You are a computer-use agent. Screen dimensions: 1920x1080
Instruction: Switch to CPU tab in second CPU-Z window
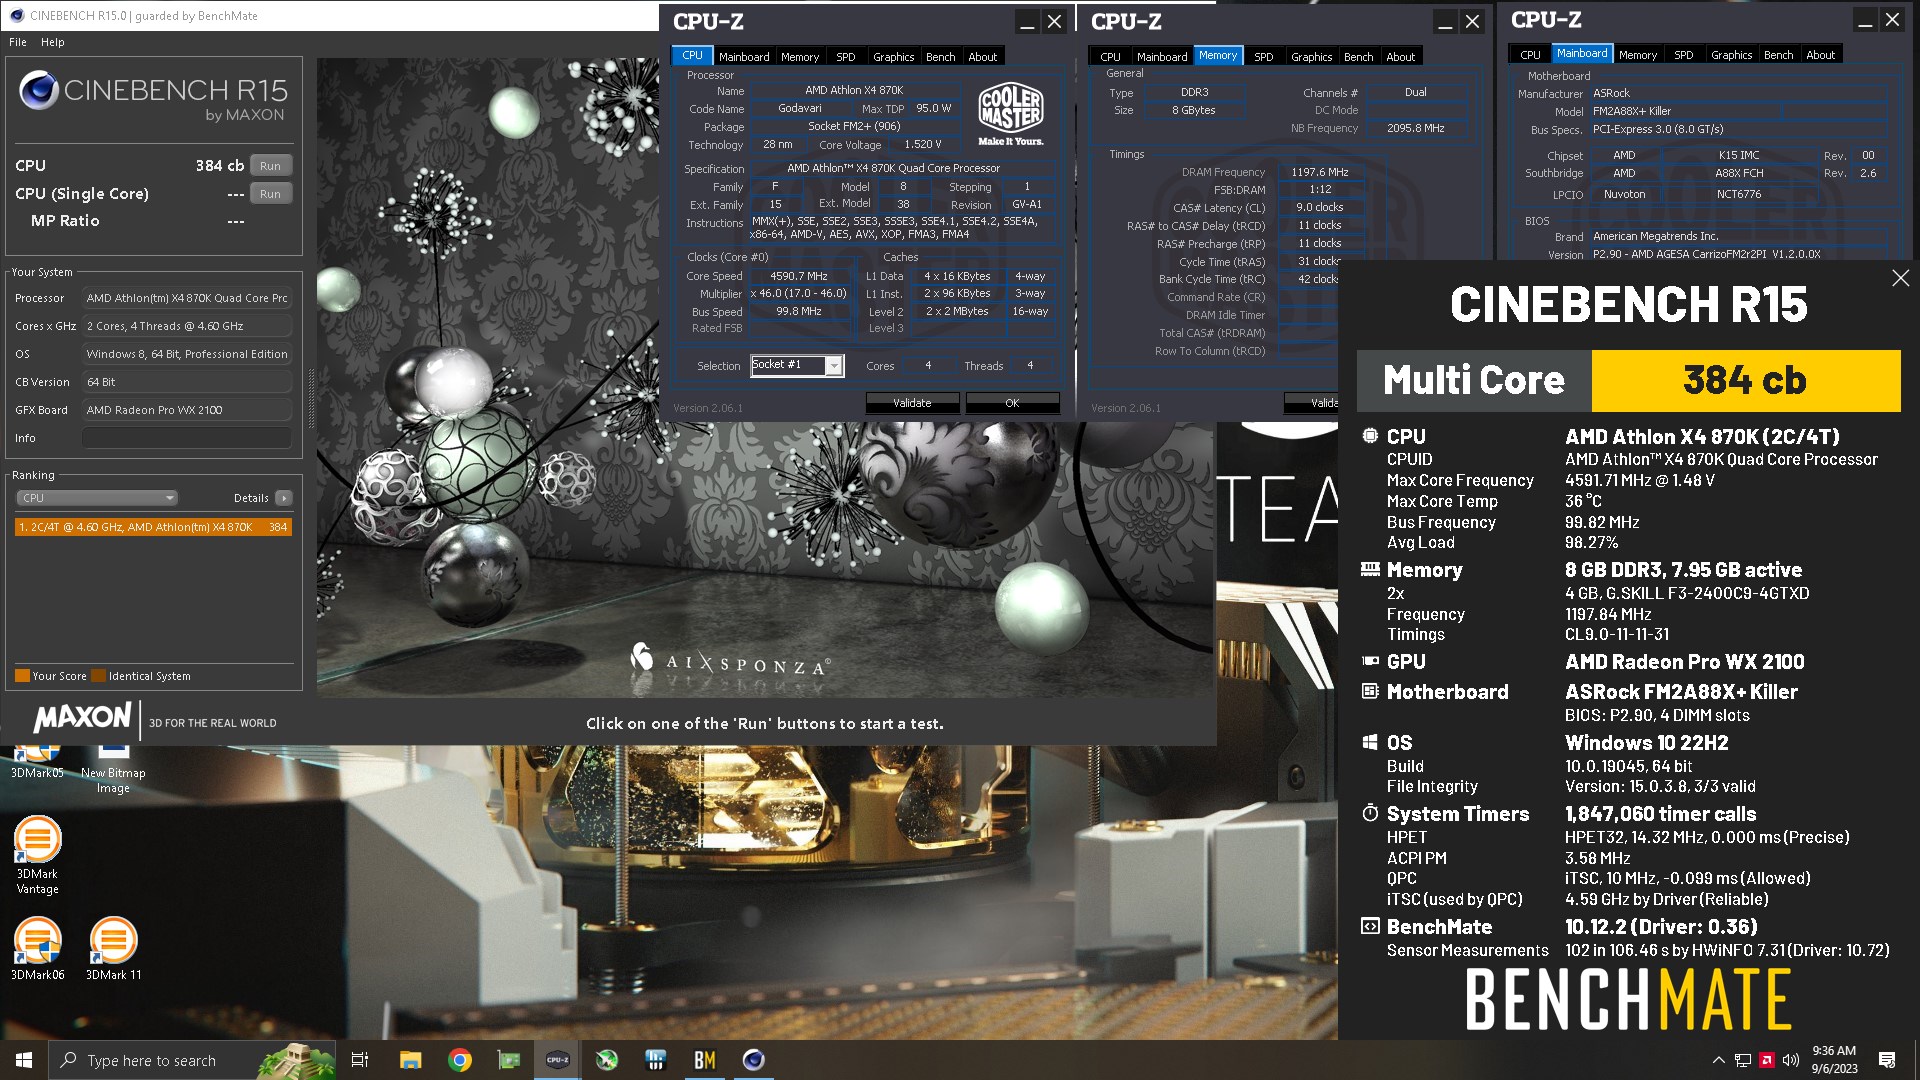tap(1110, 57)
